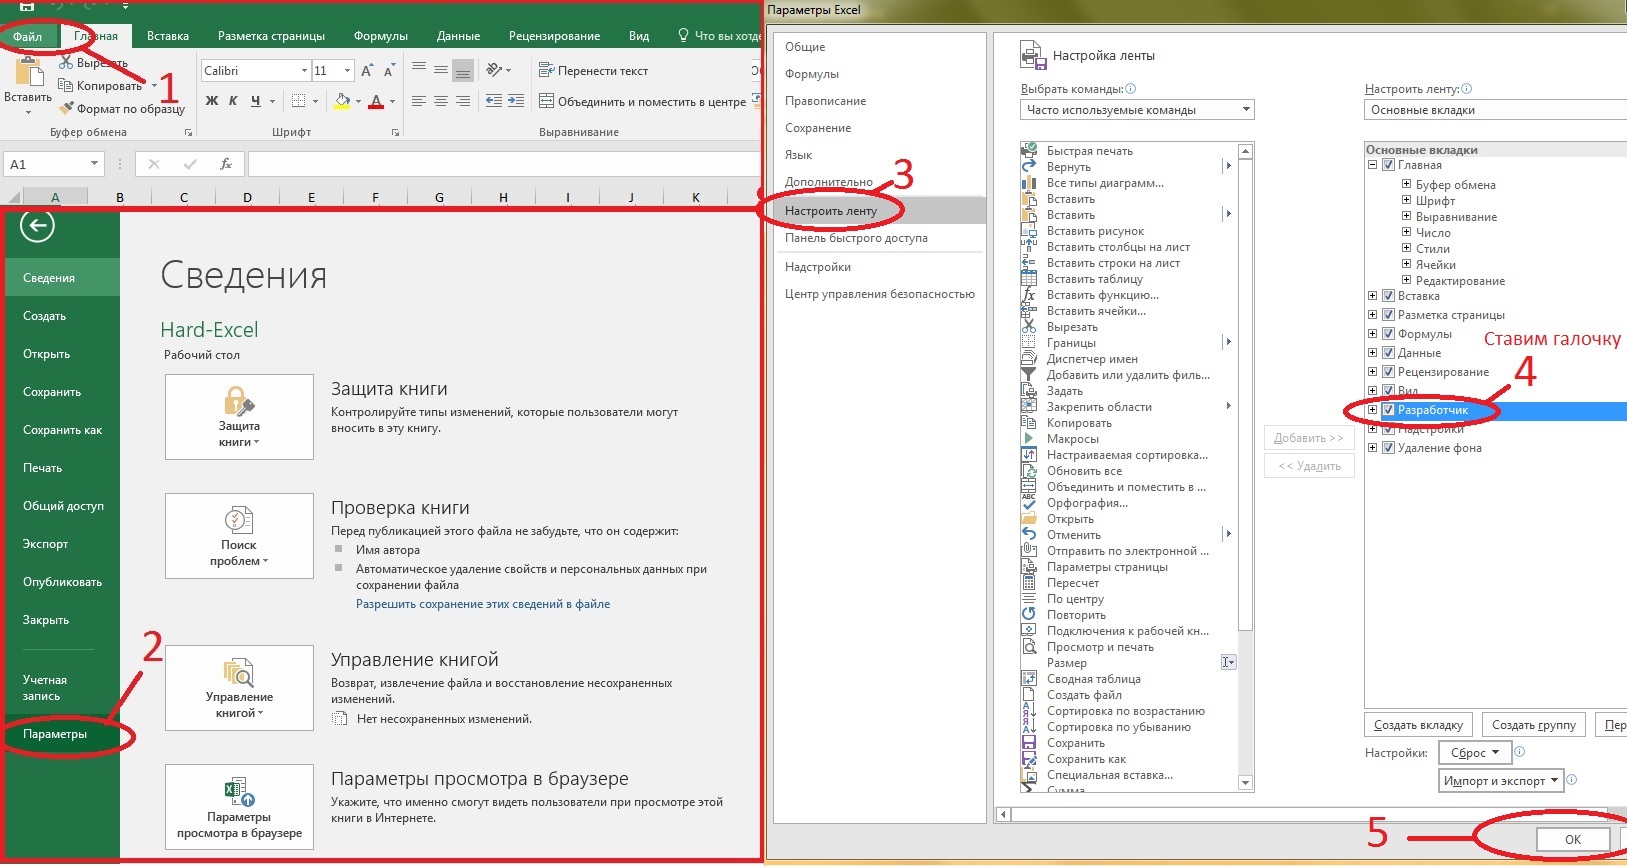Image resolution: width=1627 pixels, height=868 pixels.
Task: Click the Bold formatting icon
Action: (x=212, y=101)
